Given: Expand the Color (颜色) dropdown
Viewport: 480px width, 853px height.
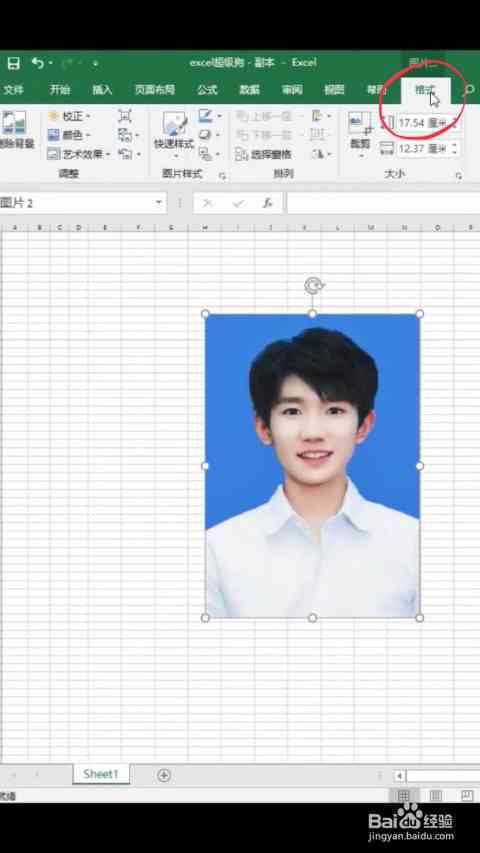Looking at the screenshot, I should [x=69, y=135].
